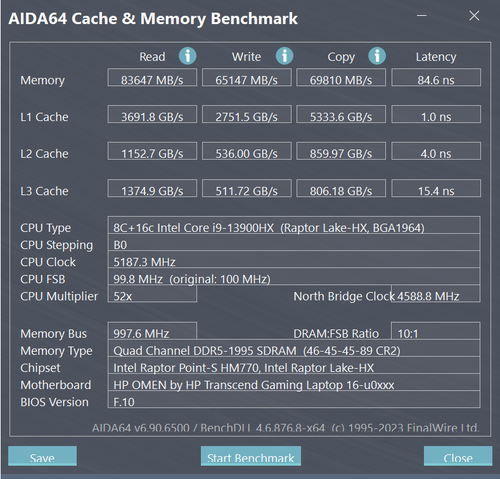Click the Memory Copy value 69810 MB/s
The image size is (500, 479).
341,77
